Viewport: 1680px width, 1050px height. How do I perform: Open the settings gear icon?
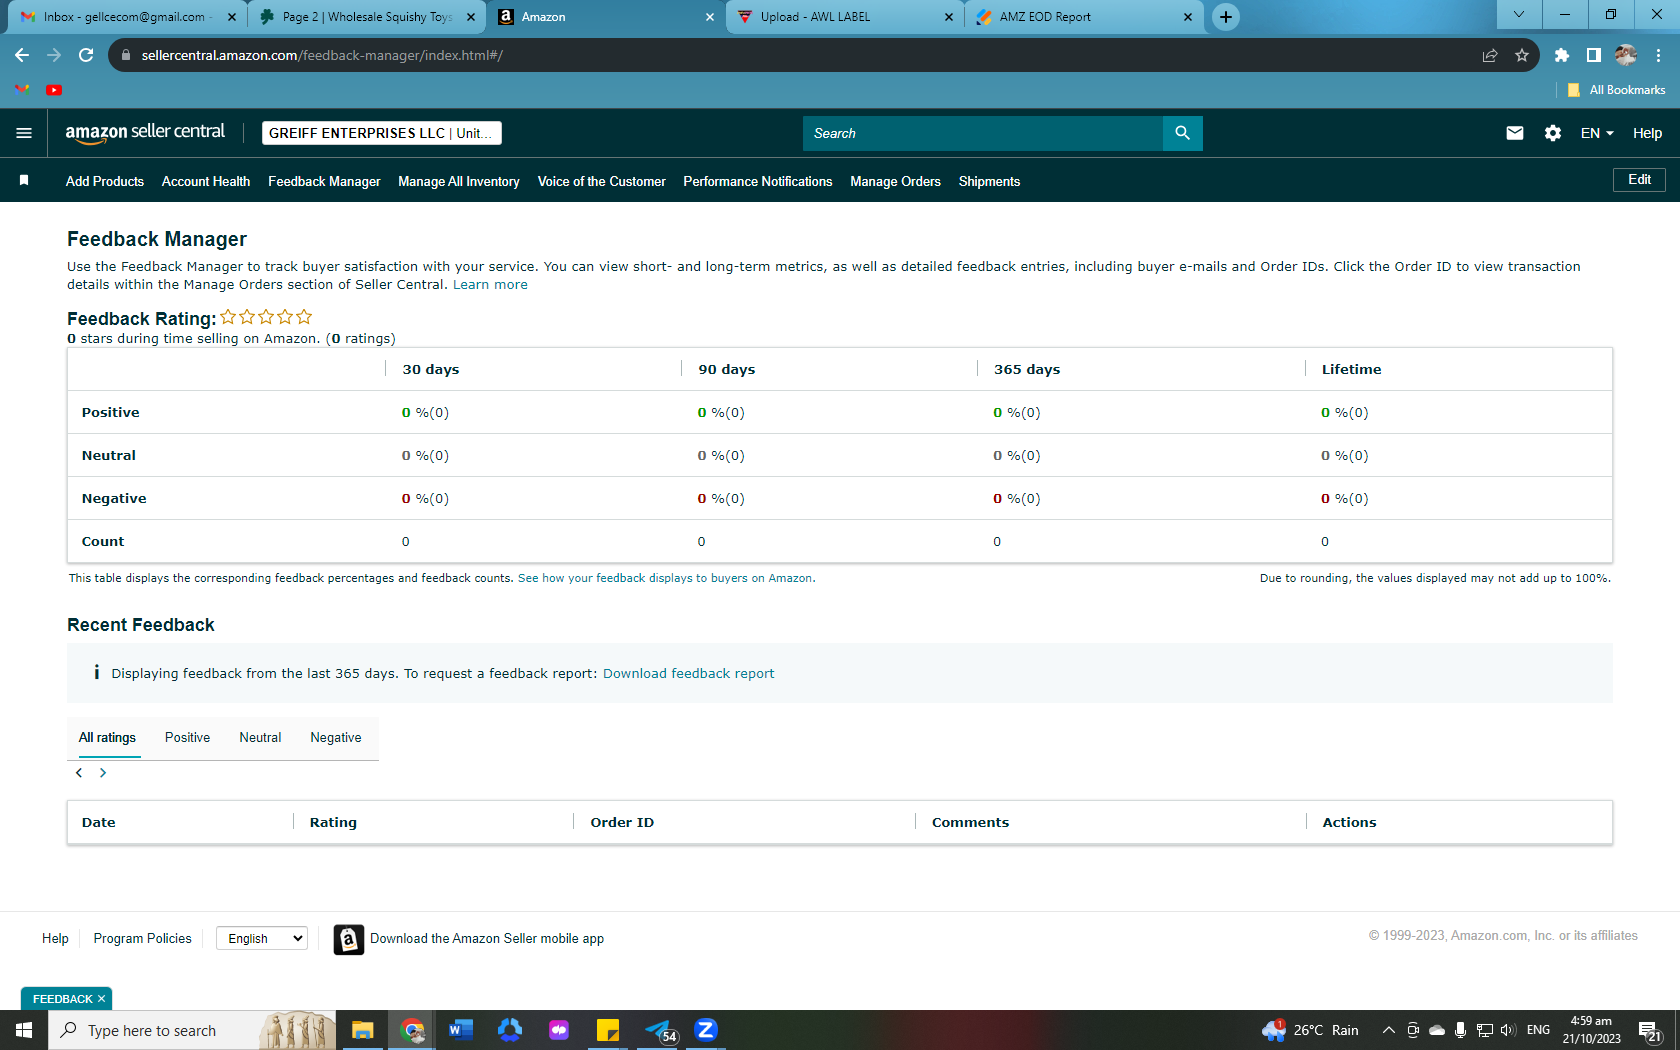[x=1553, y=133]
